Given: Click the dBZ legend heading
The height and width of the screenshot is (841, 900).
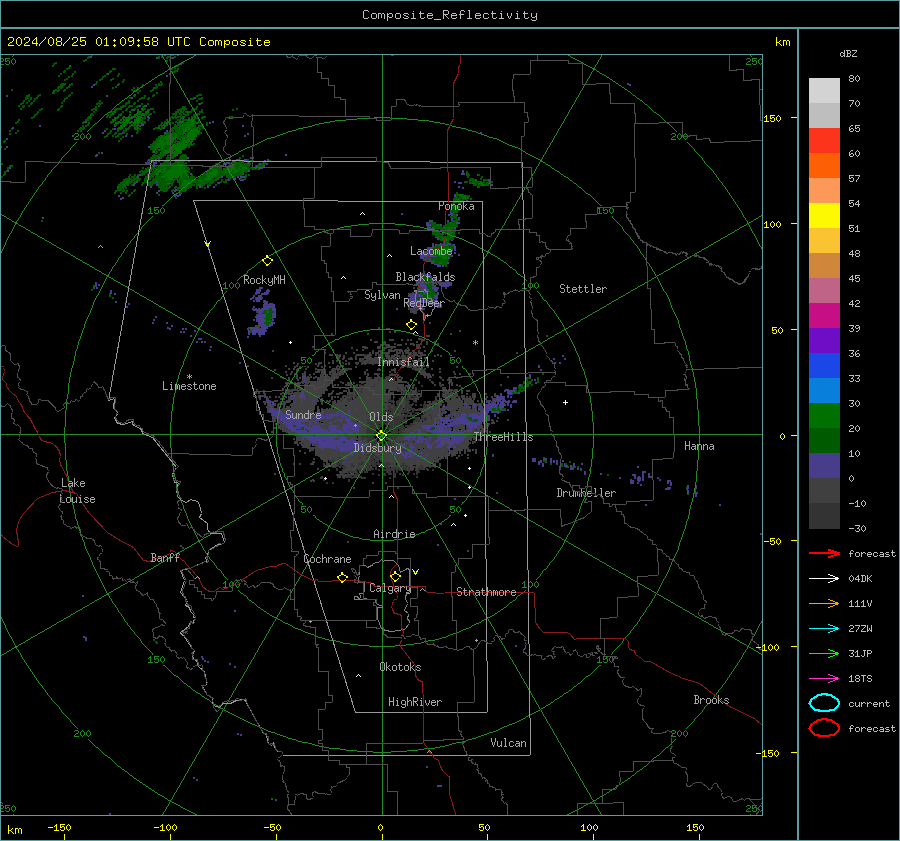Looking at the screenshot, I should click(x=848, y=53).
